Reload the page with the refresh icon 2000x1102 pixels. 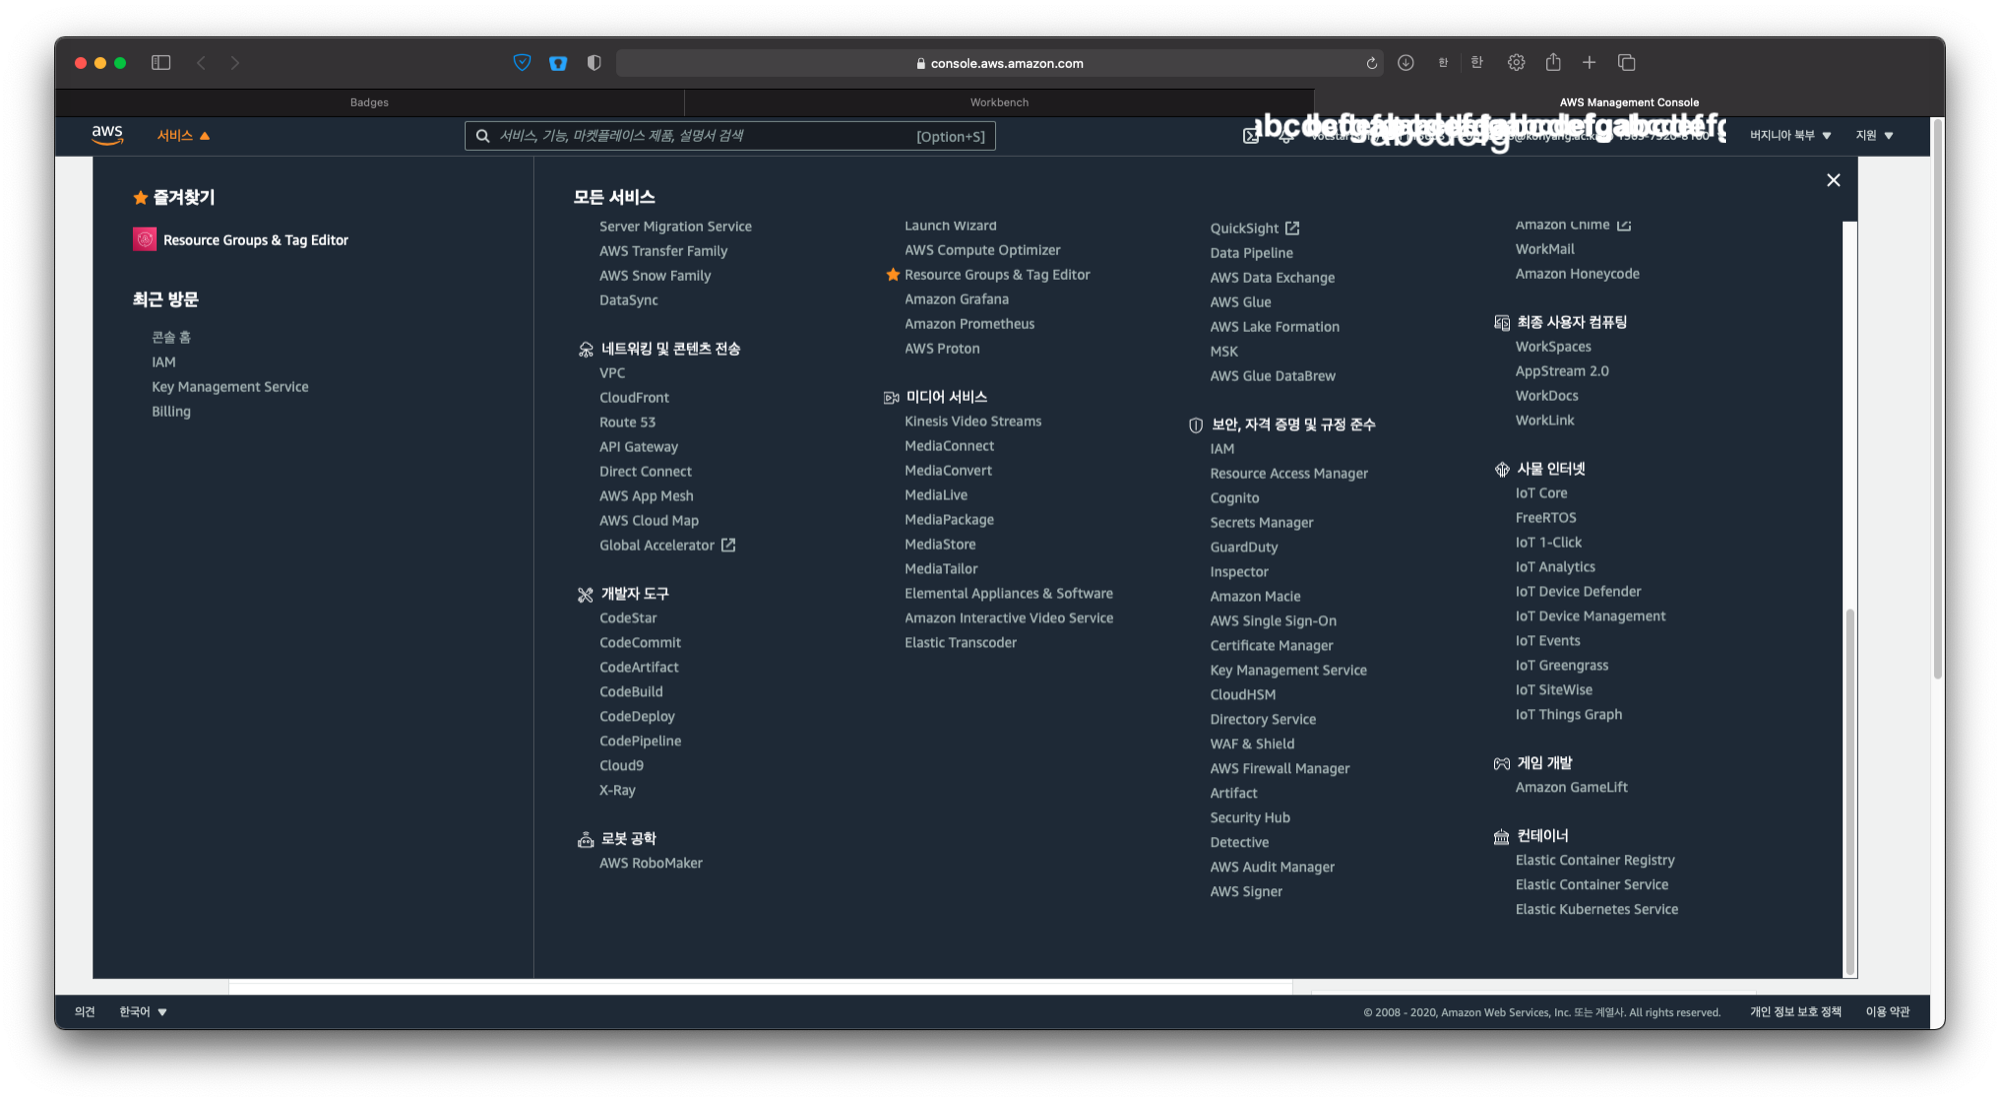point(1371,63)
